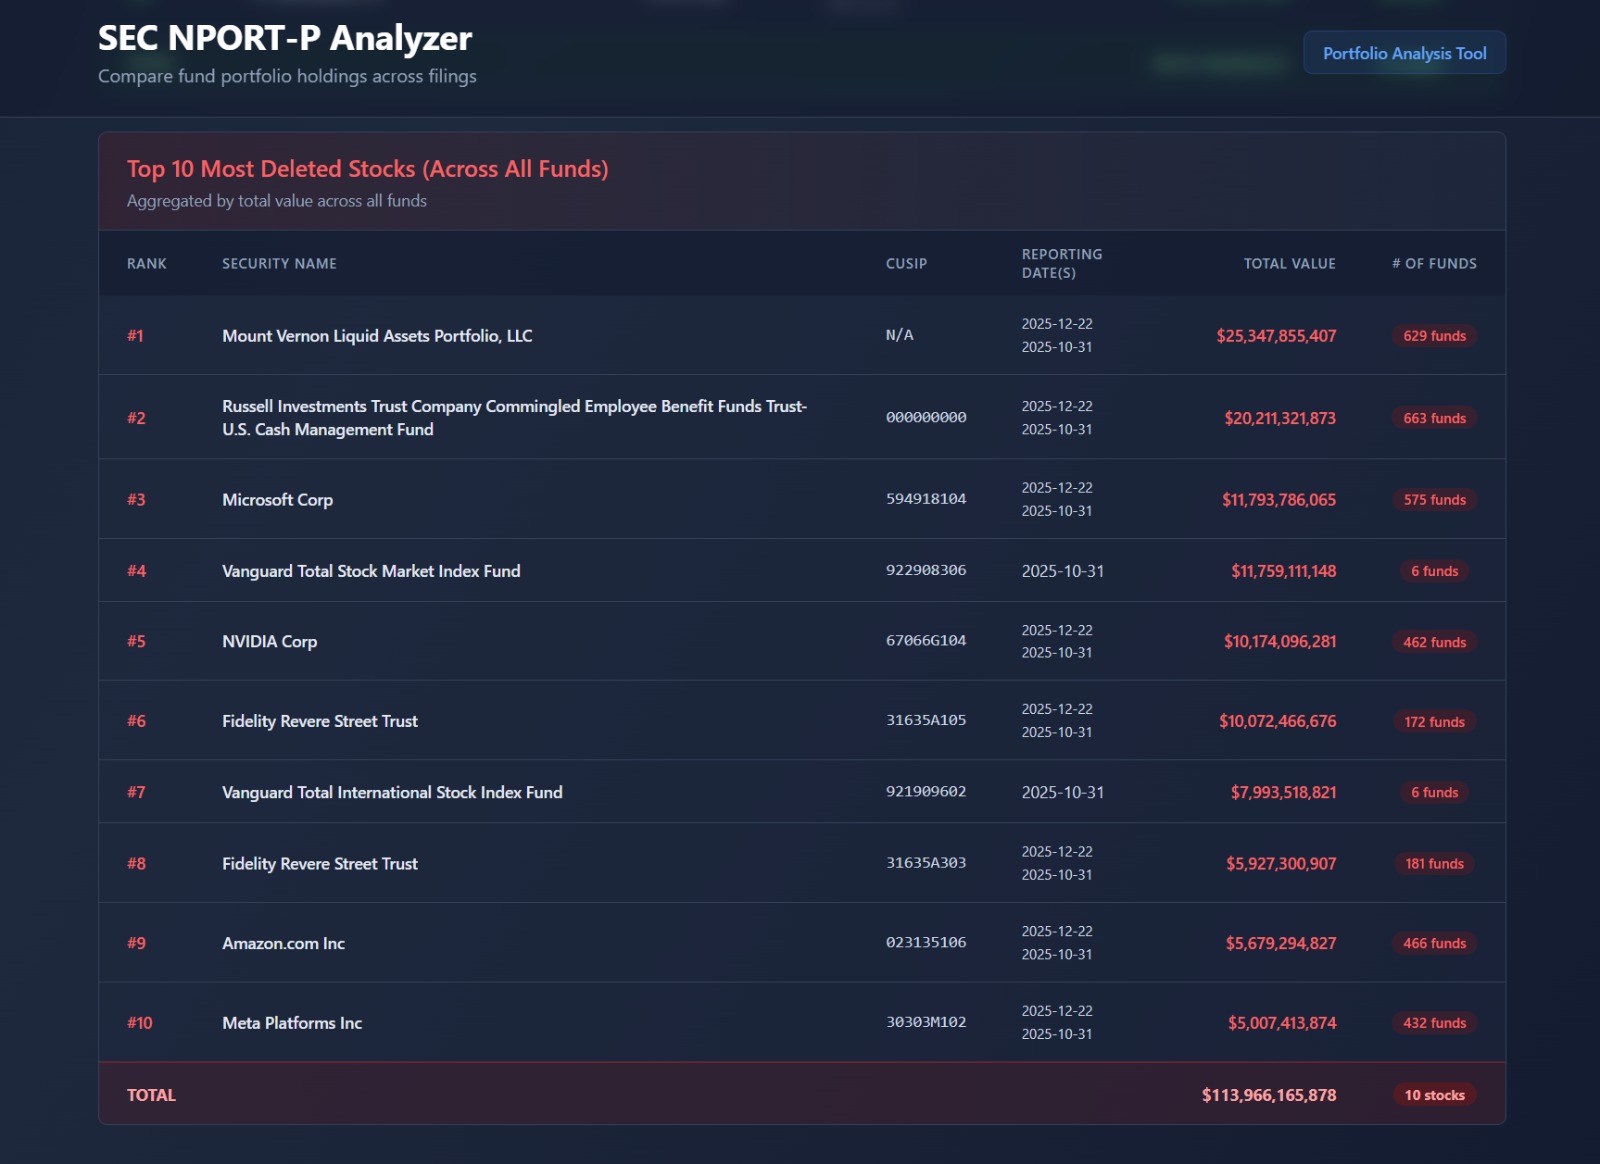Click the $113,966,165,878 total value

coord(1268,1095)
